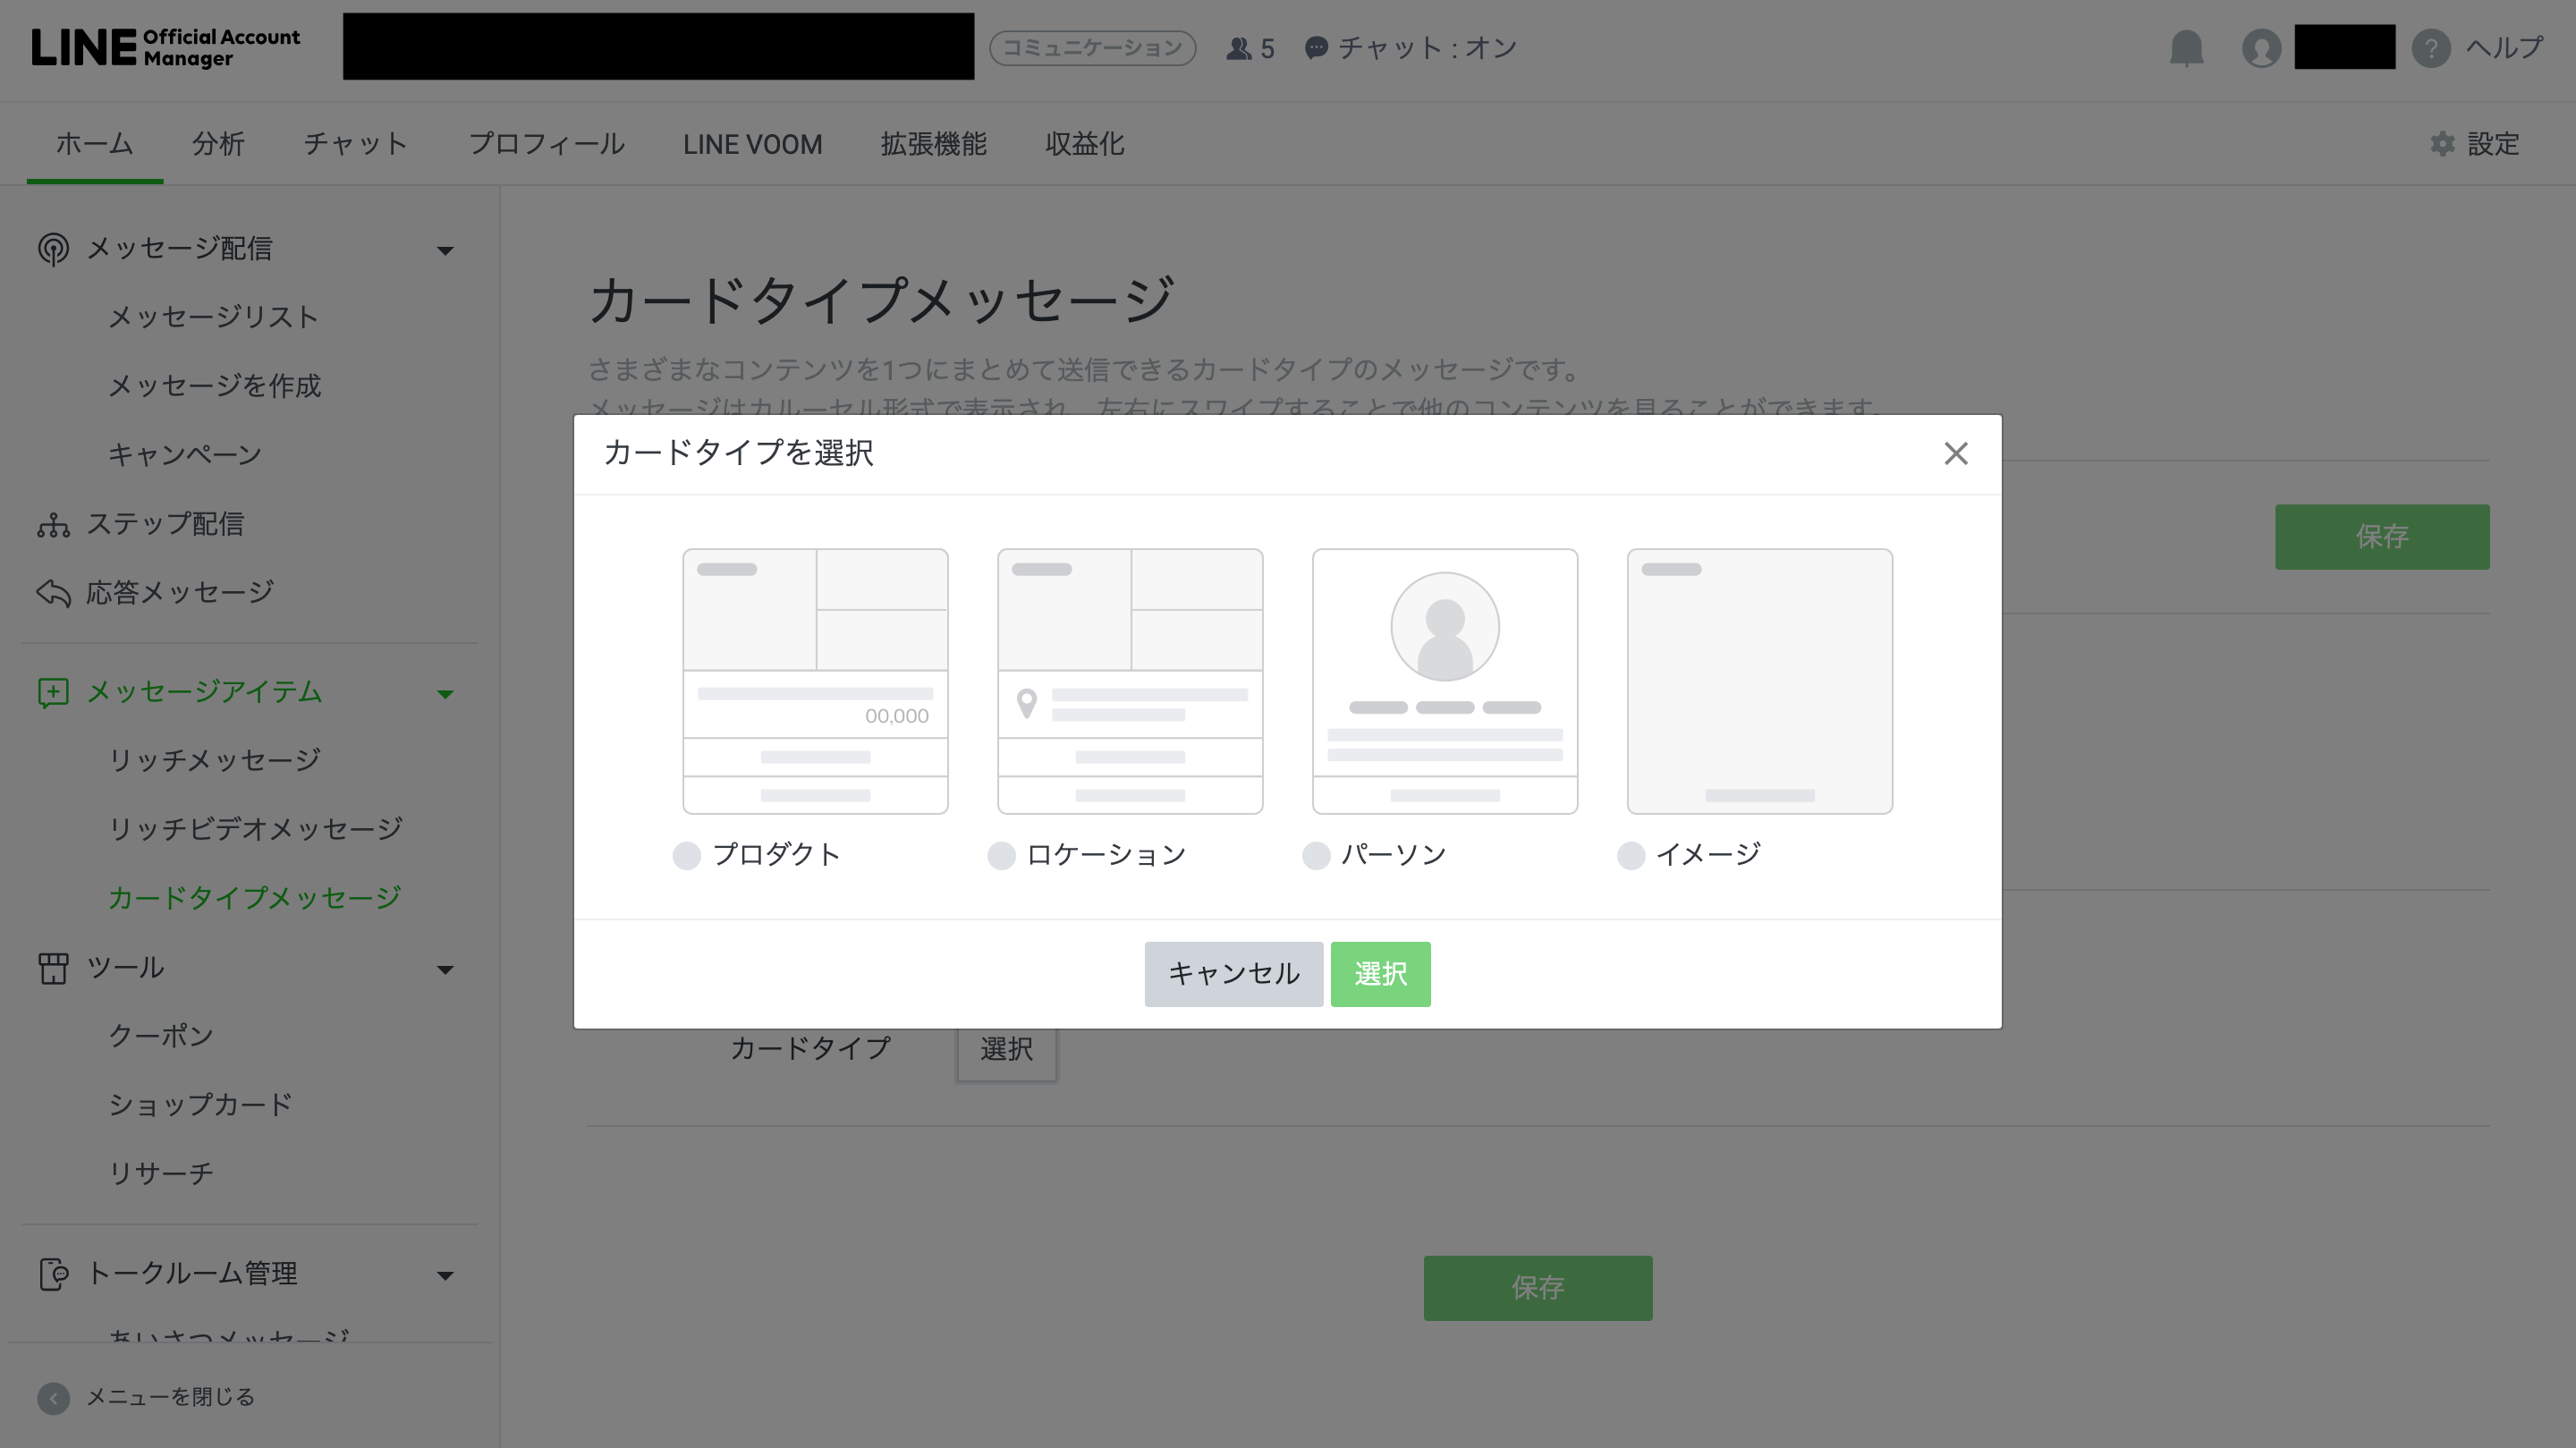Screen dimensions: 2576x1448
Task: Select the ロケーション card type radio
Action: (1001, 855)
